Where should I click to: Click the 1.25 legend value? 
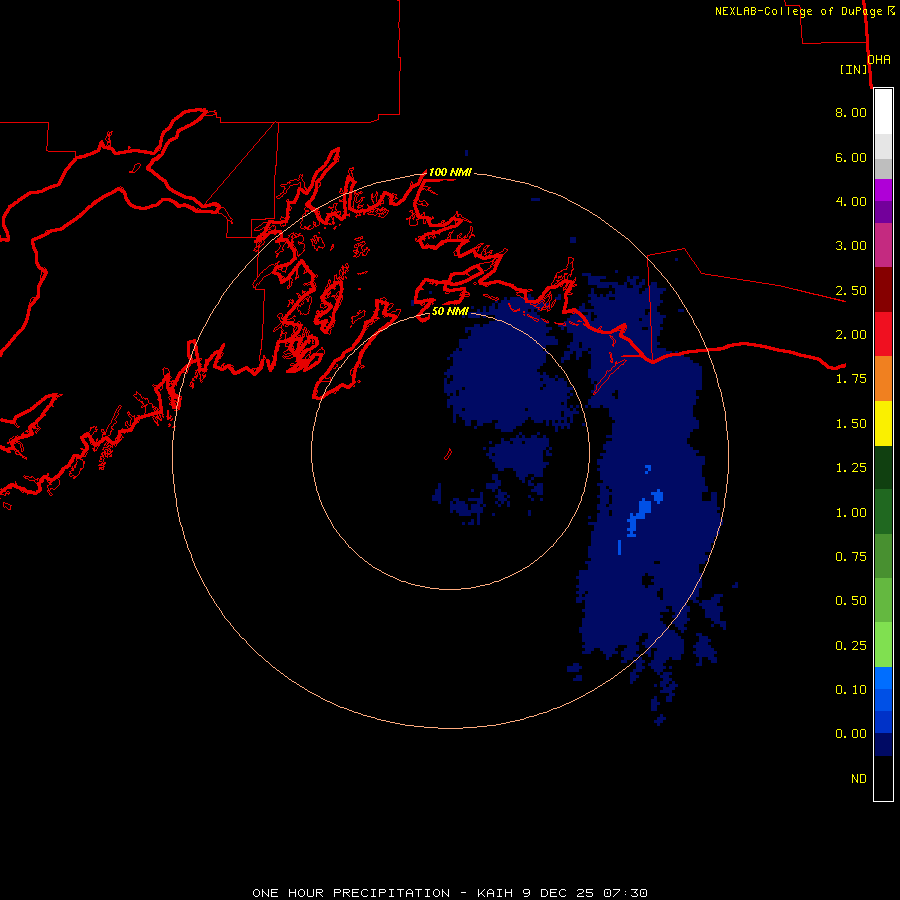tap(851, 468)
